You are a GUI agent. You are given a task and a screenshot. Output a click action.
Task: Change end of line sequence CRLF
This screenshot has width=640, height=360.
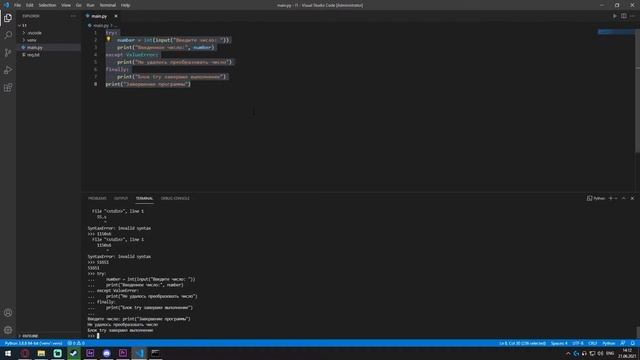point(592,343)
